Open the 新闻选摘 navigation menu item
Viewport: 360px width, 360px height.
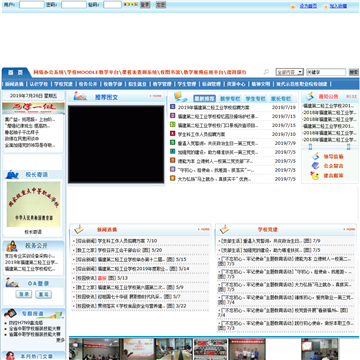tap(14, 84)
